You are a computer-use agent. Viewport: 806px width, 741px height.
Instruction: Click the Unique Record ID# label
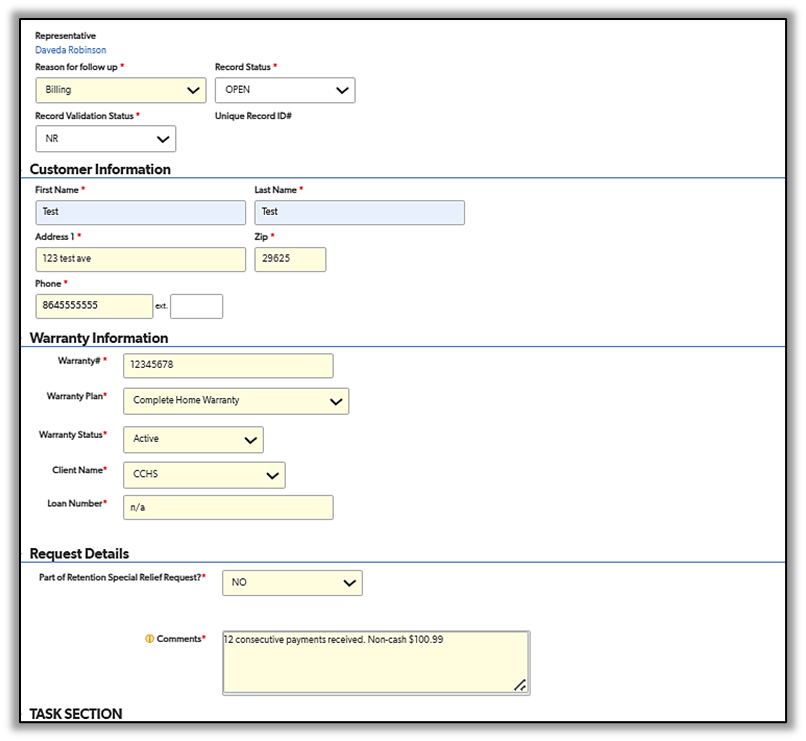point(253,116)
